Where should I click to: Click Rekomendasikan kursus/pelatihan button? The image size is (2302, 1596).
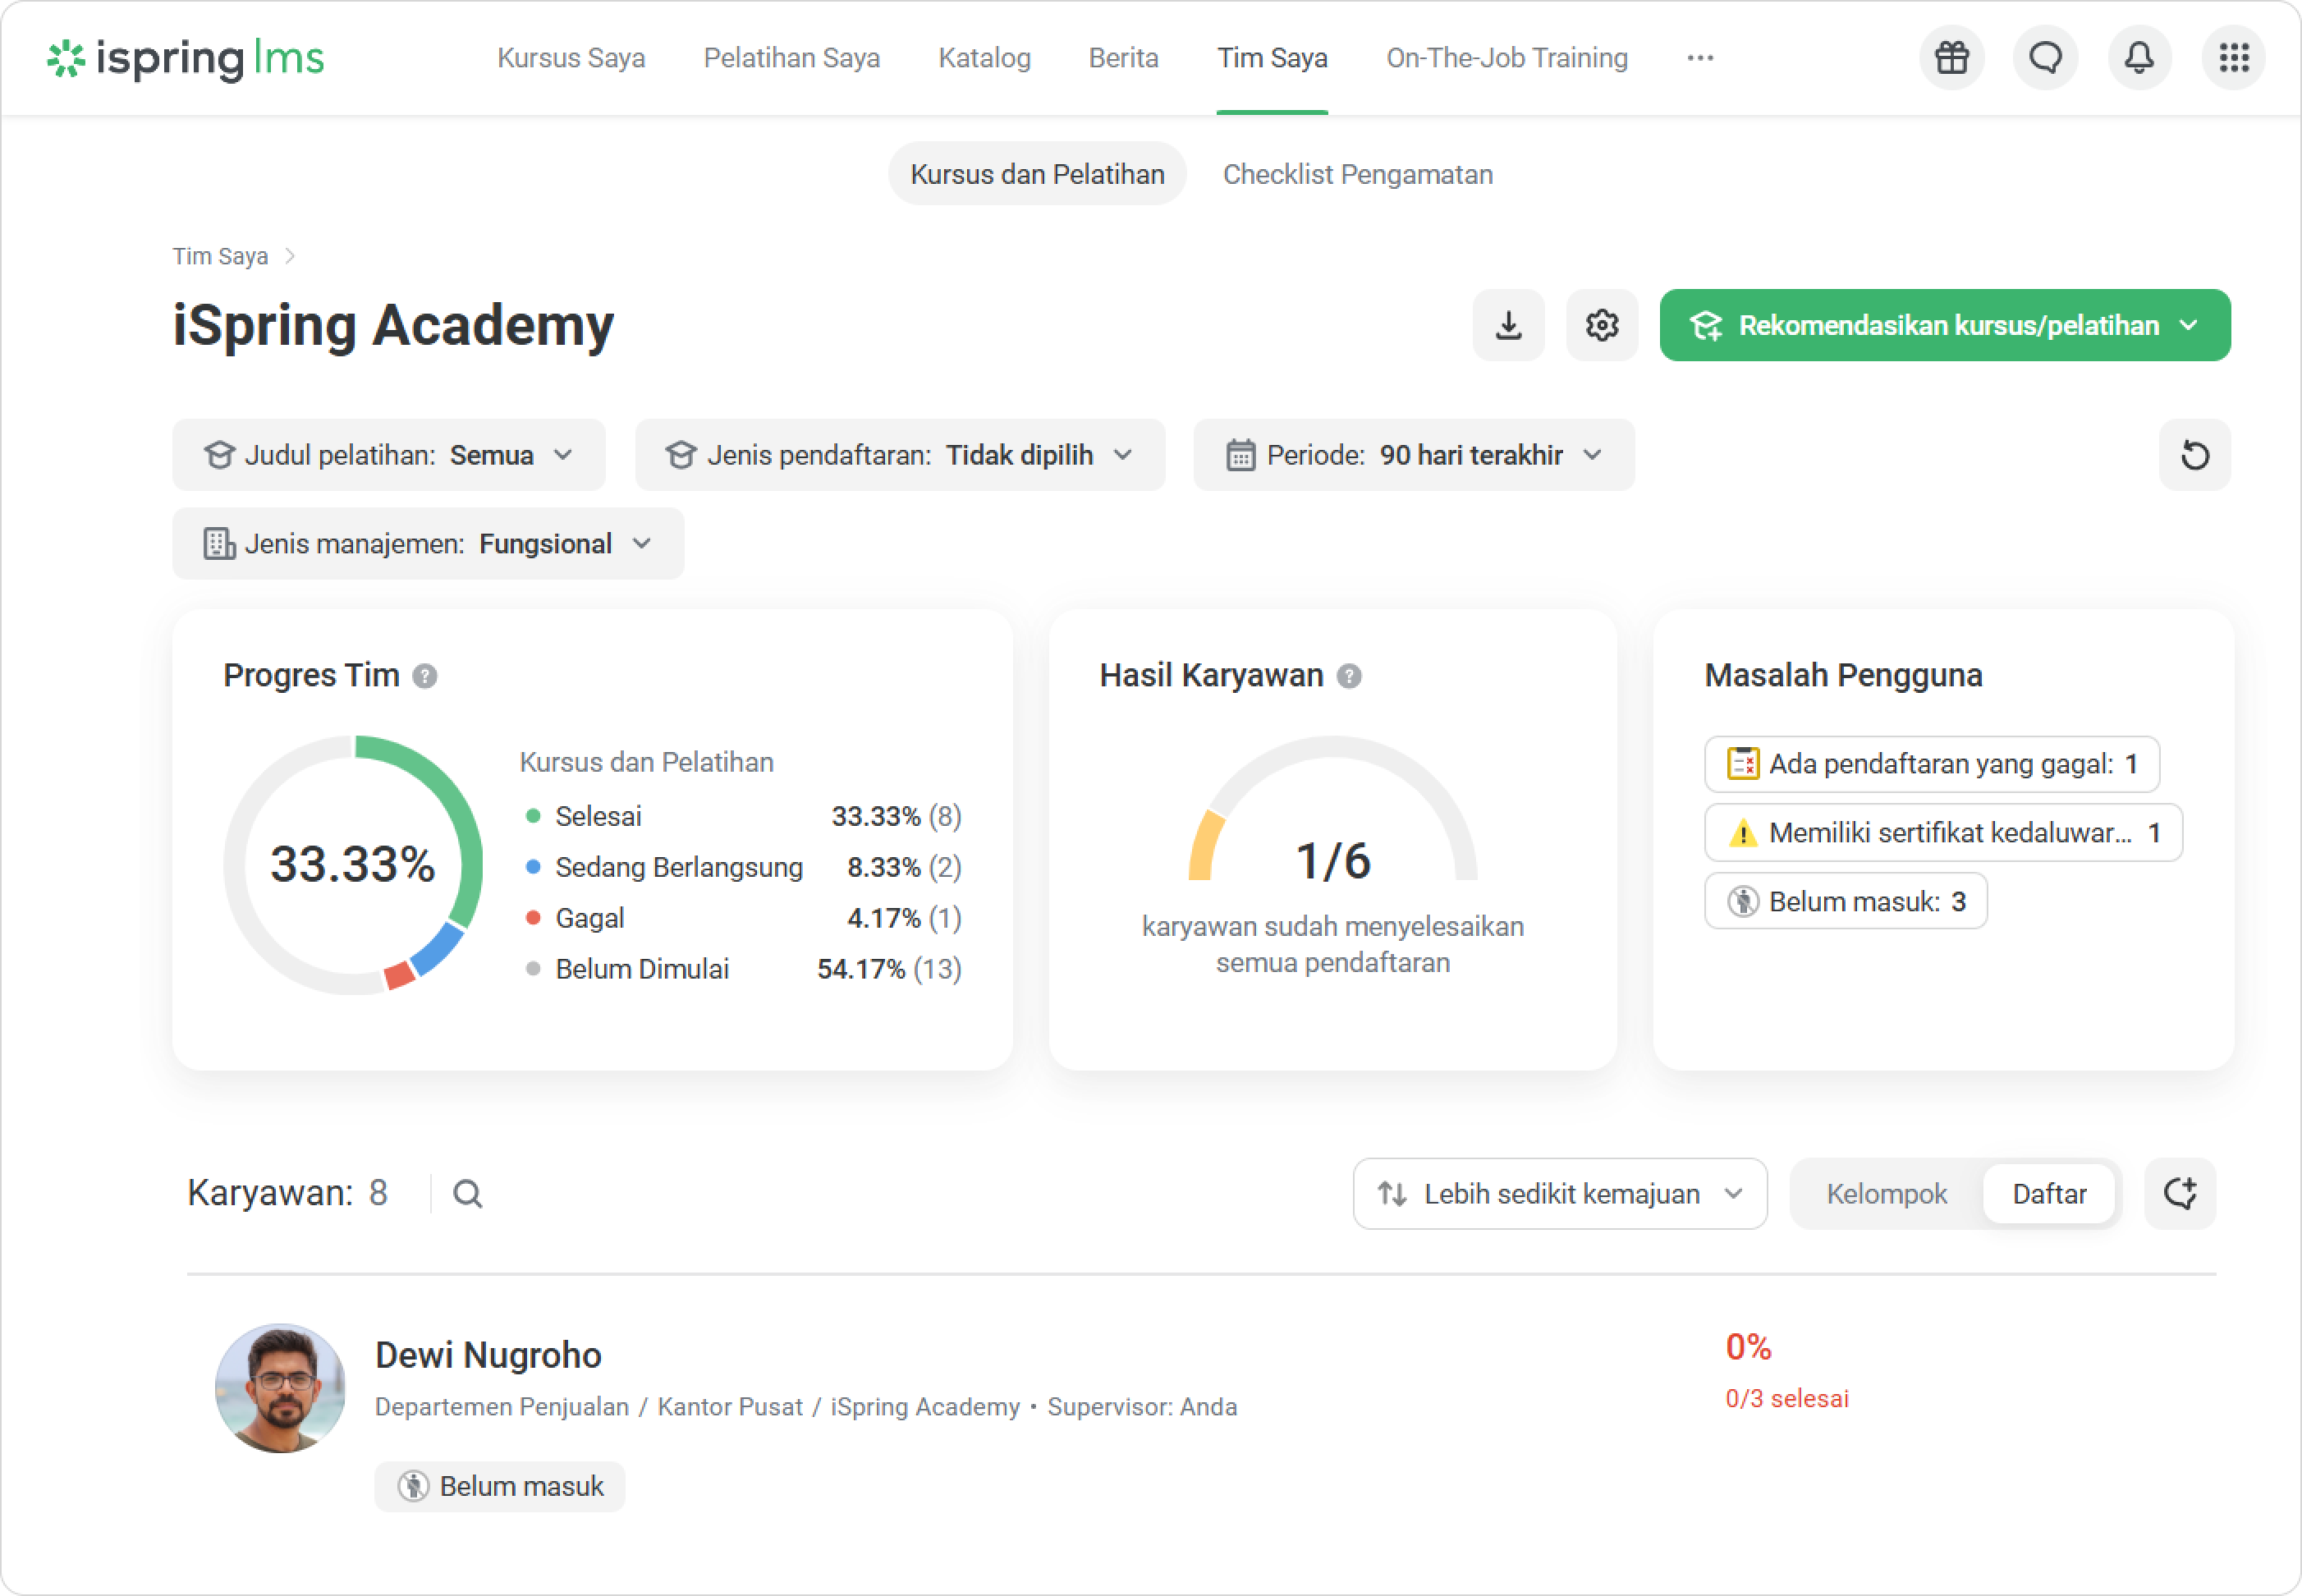[x=1944, y=325]
